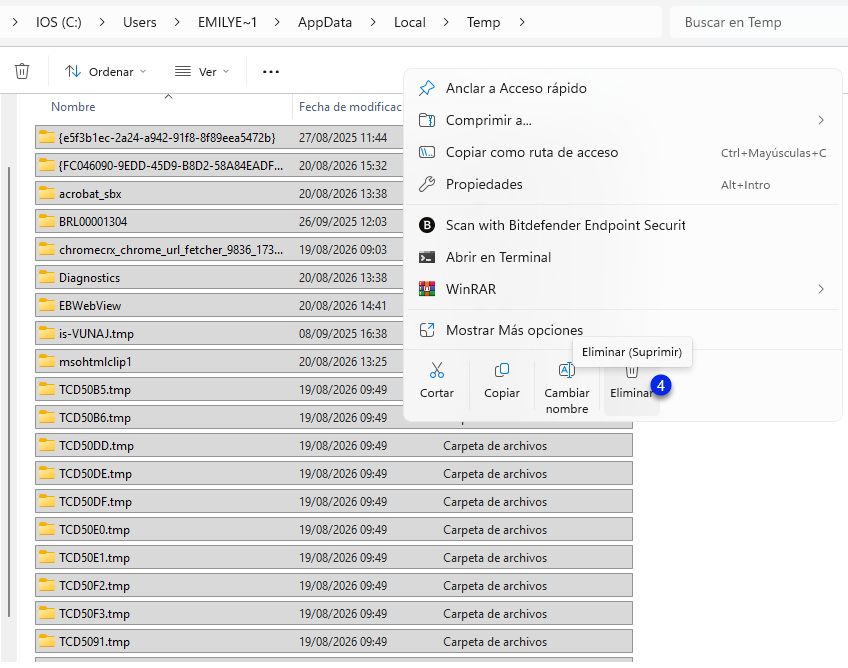Choose Comprimir a... menu entry
The height and width of the screenshot is (668, 848).
pyautogui.click(x=622, y=120)
